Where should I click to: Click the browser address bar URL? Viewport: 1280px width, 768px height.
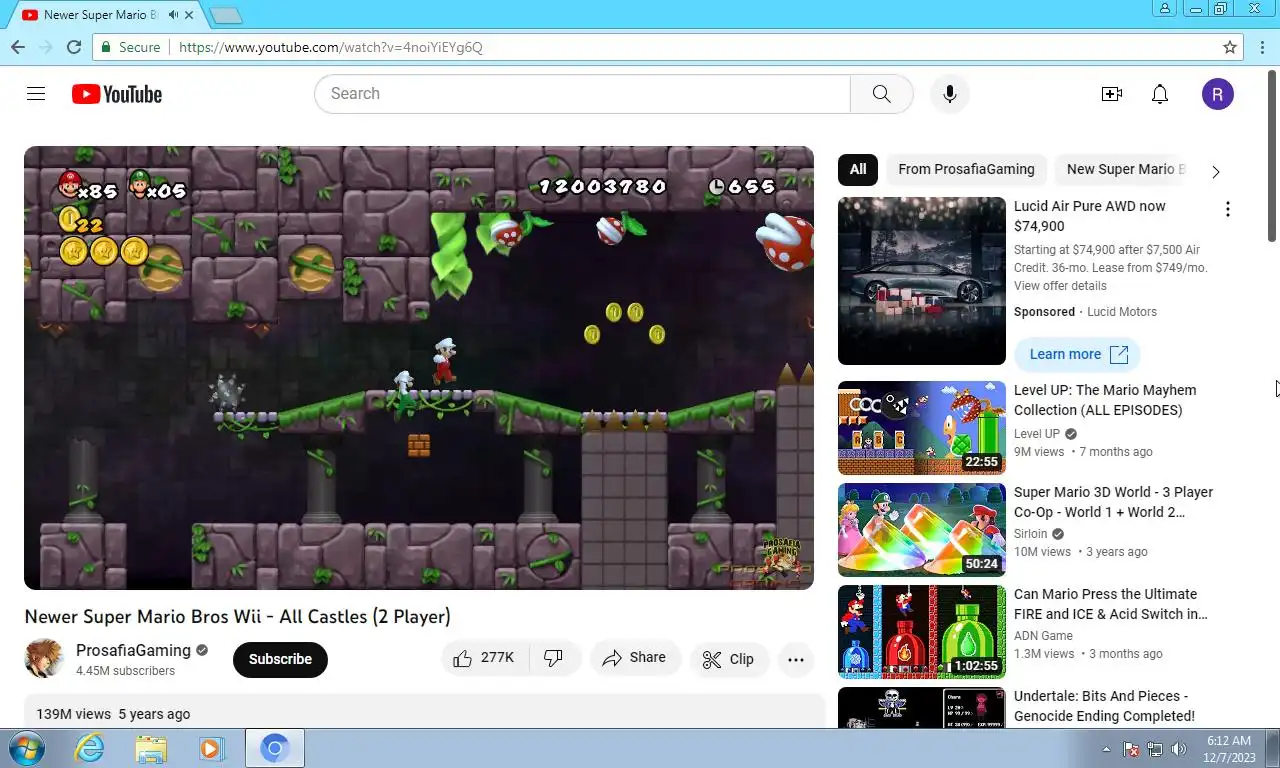[331, 47]
